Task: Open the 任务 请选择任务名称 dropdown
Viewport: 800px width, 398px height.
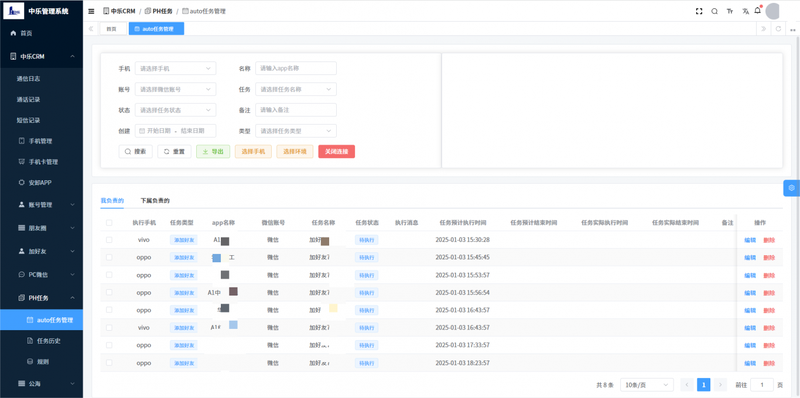Action: (x=296, y=89)
